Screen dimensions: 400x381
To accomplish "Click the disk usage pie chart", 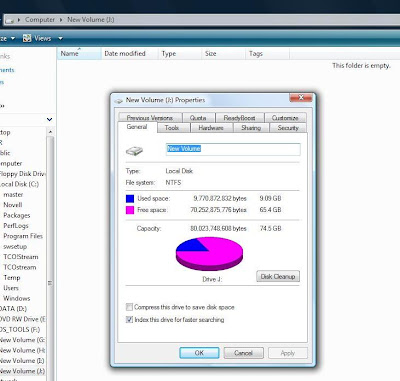I will click(x=209, y=254).
